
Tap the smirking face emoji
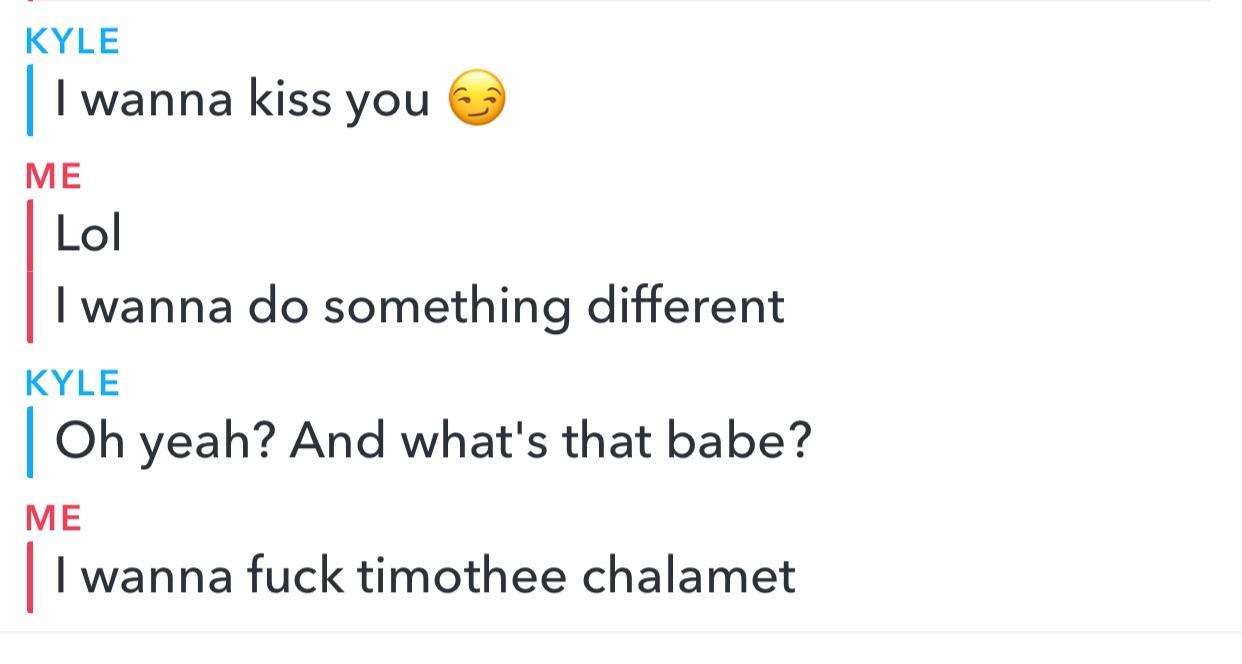coord(477,99)
